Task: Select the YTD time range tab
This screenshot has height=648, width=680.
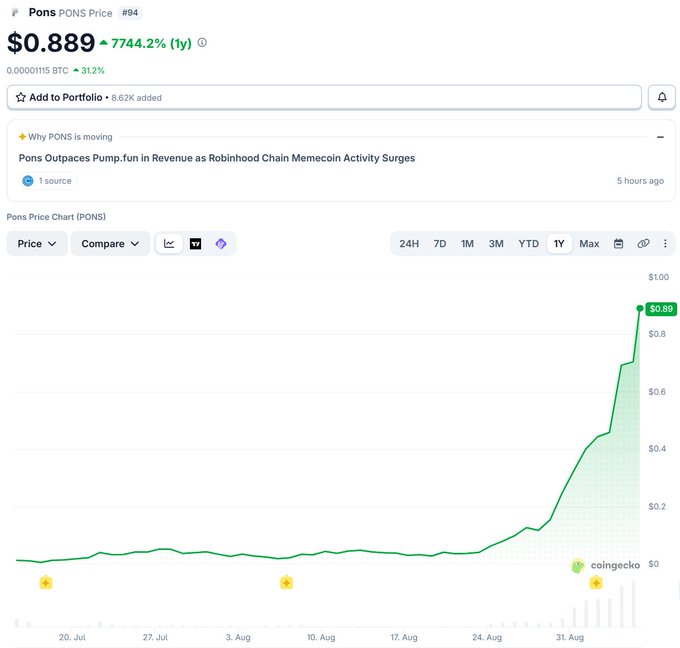Action: point(528,244)
